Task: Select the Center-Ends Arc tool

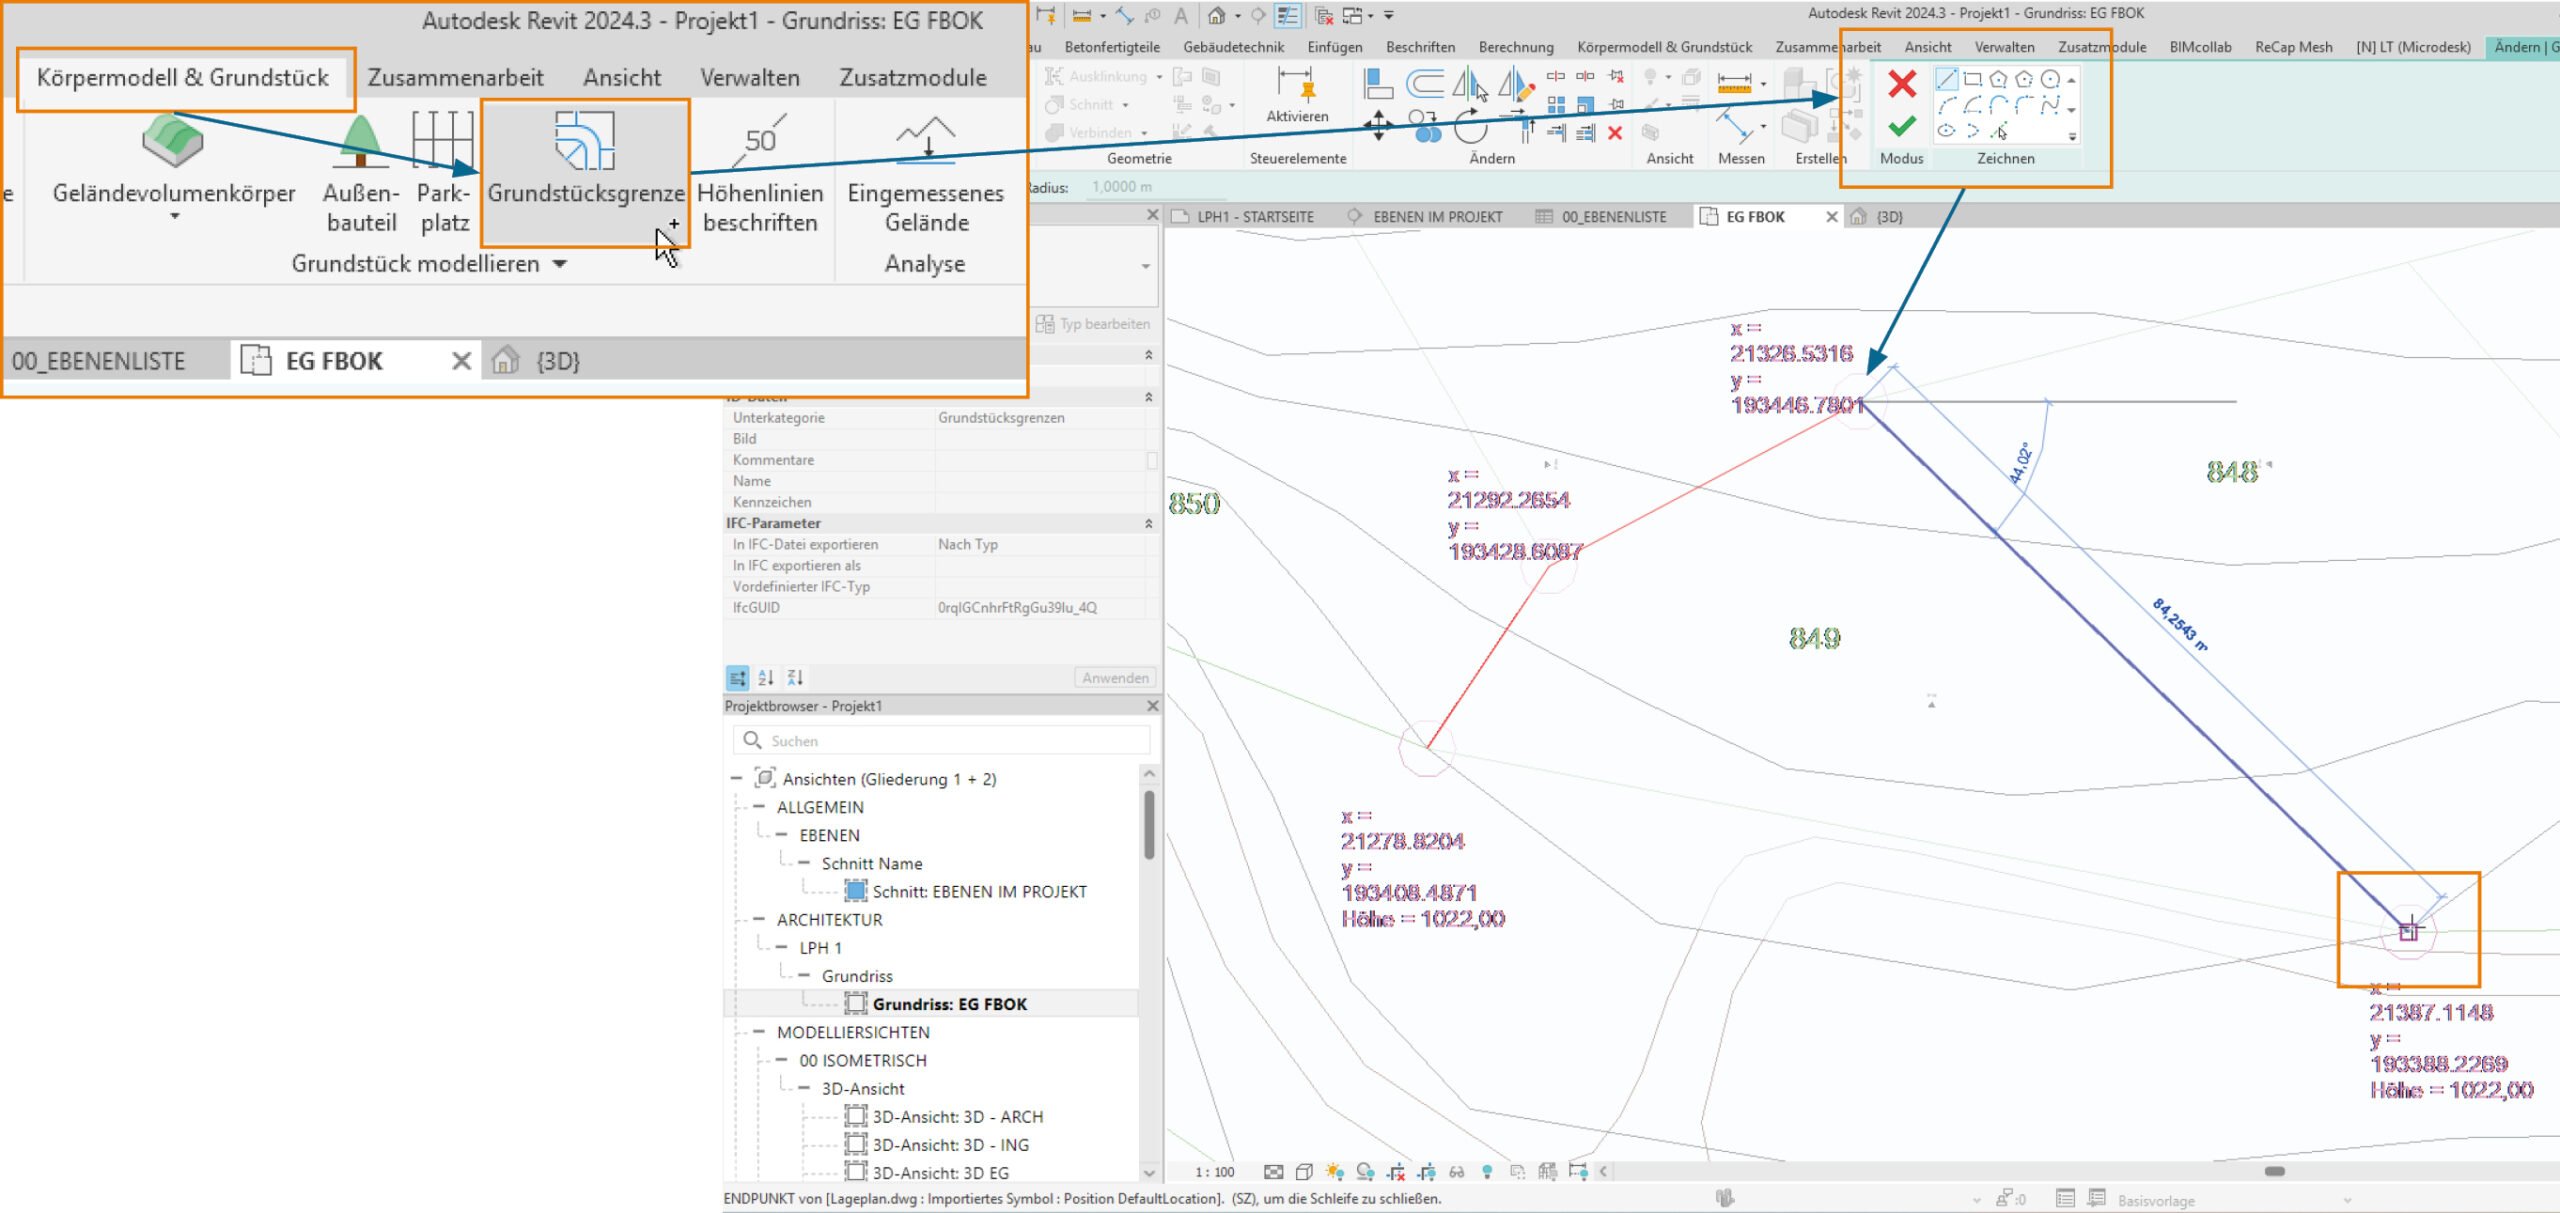Action: point(1972,105)
